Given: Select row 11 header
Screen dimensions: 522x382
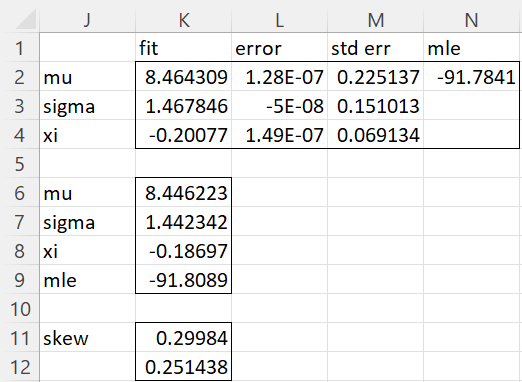Looking at the screenshot, I should 19,337.
